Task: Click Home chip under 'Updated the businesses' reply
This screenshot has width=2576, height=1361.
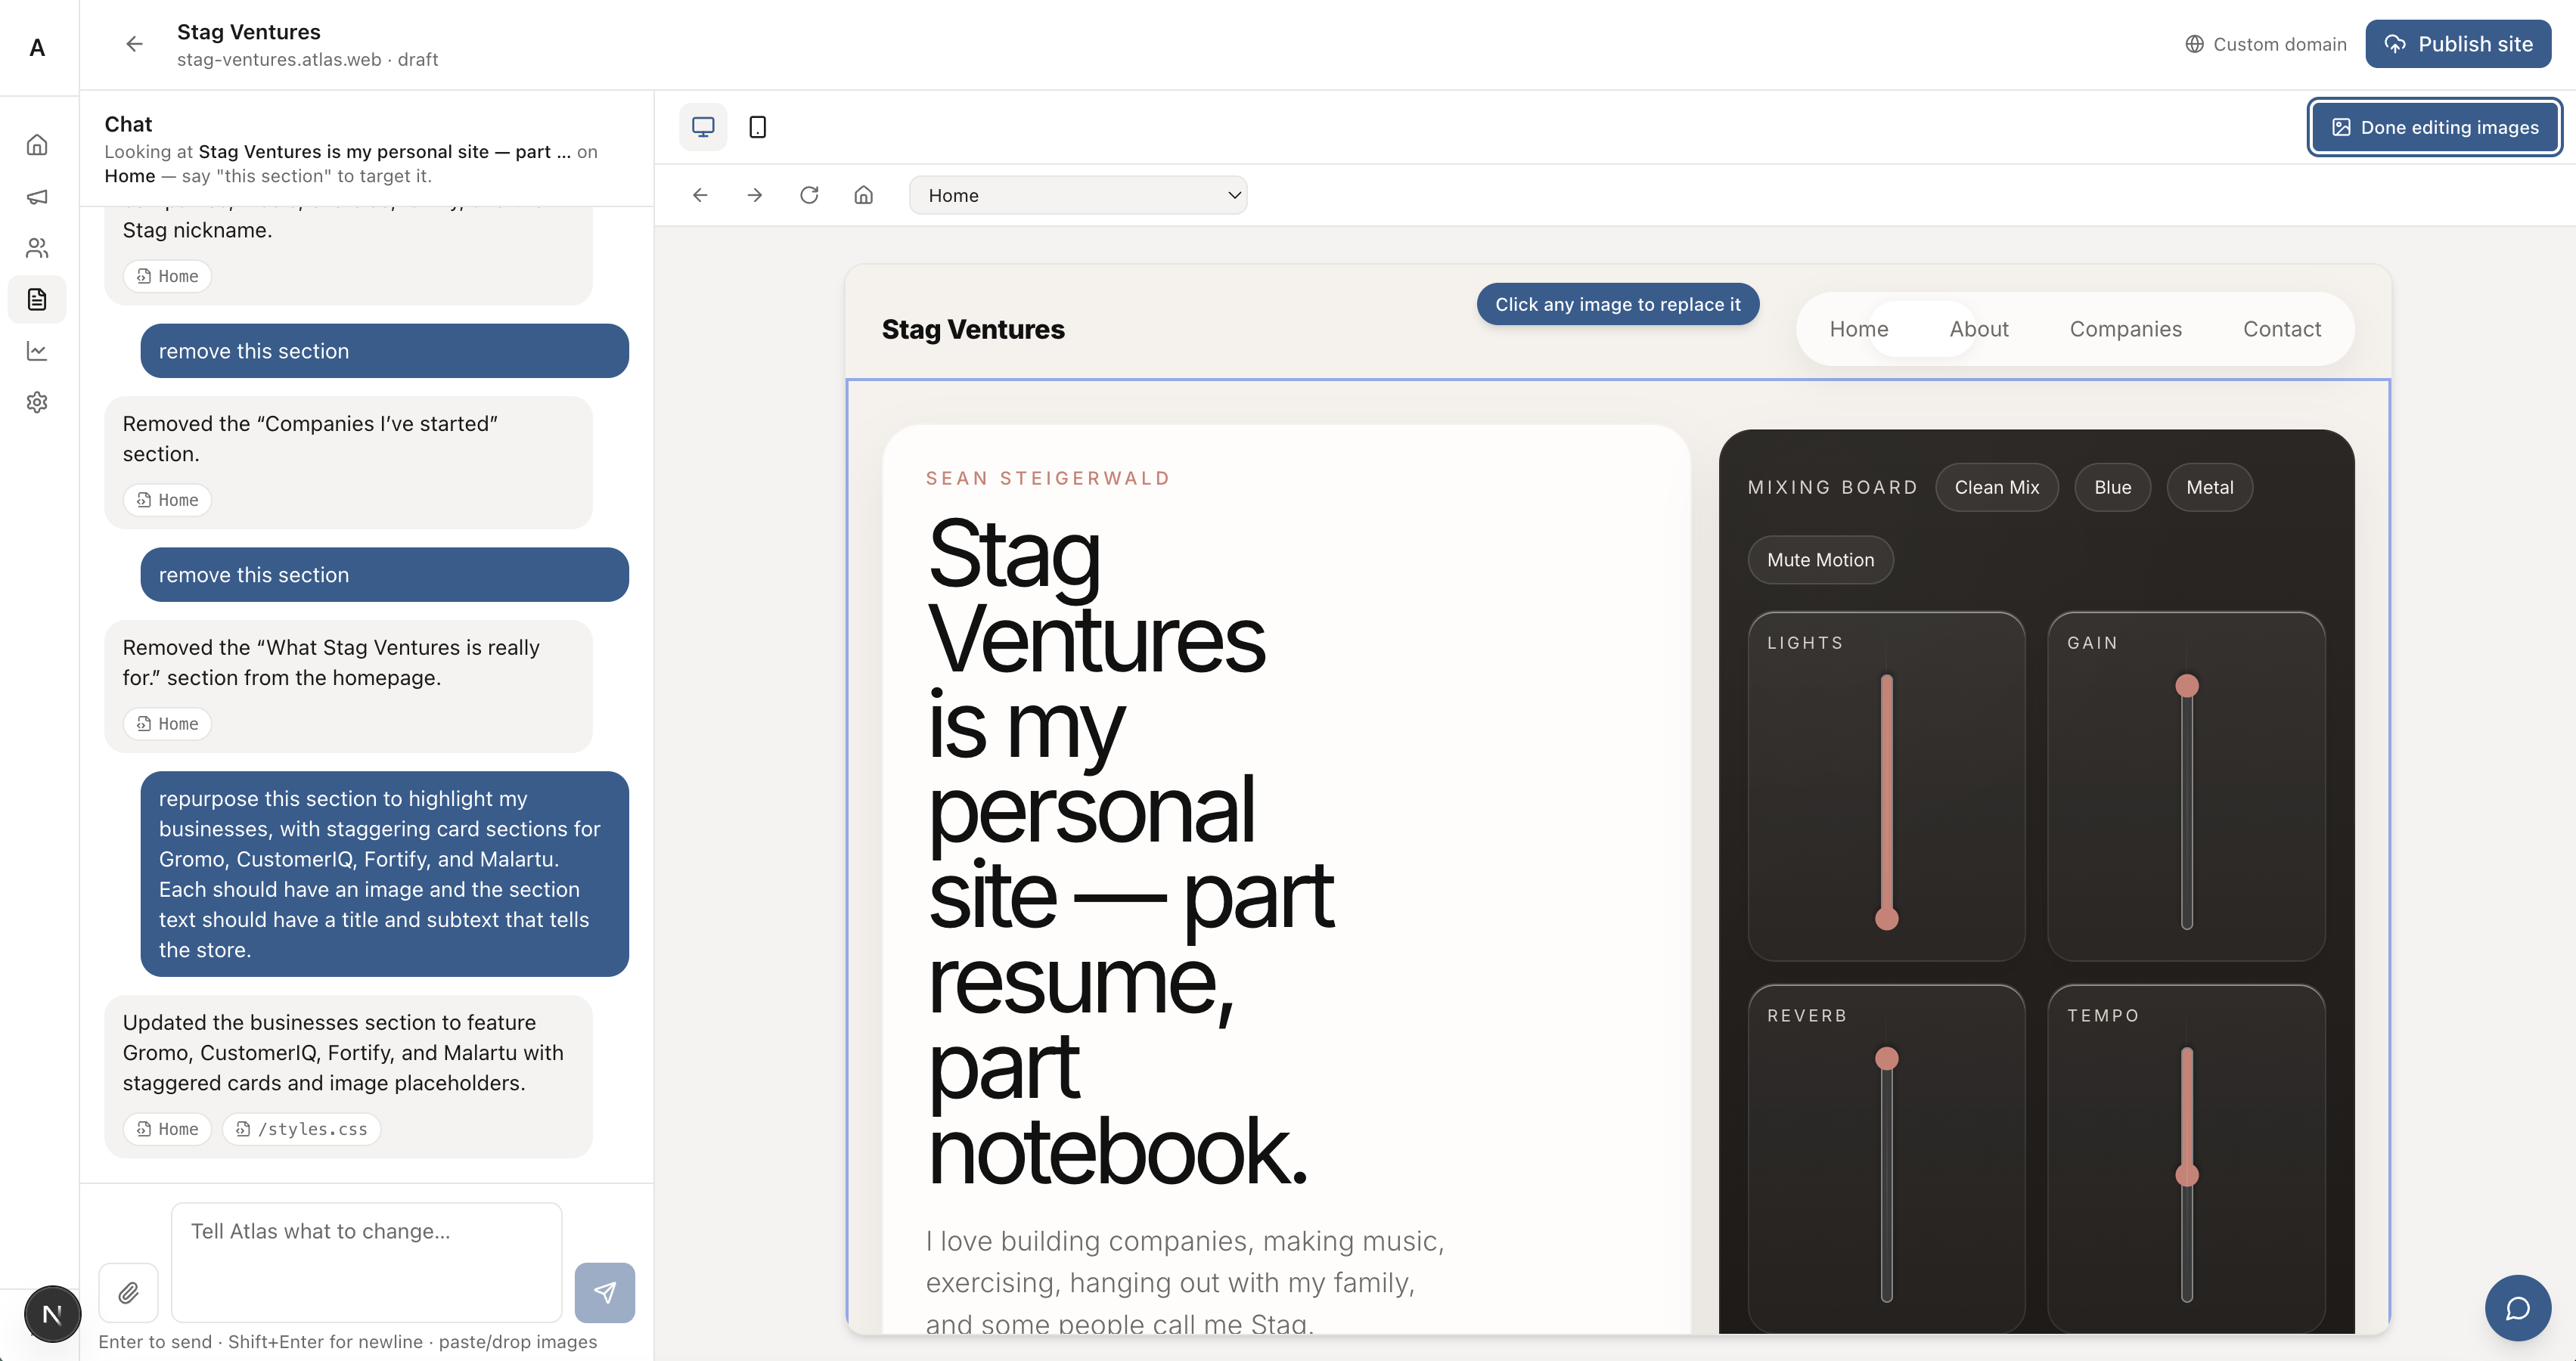Action: click(167, 1129)
